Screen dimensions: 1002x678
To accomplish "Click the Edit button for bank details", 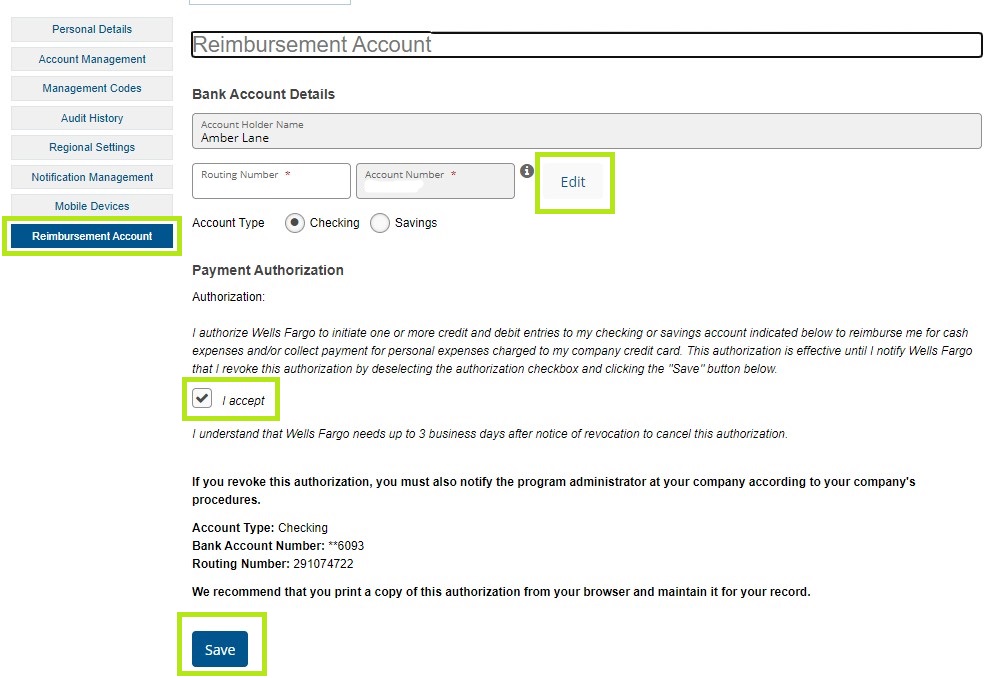I will pyautogui.click(x=573, y=182).
